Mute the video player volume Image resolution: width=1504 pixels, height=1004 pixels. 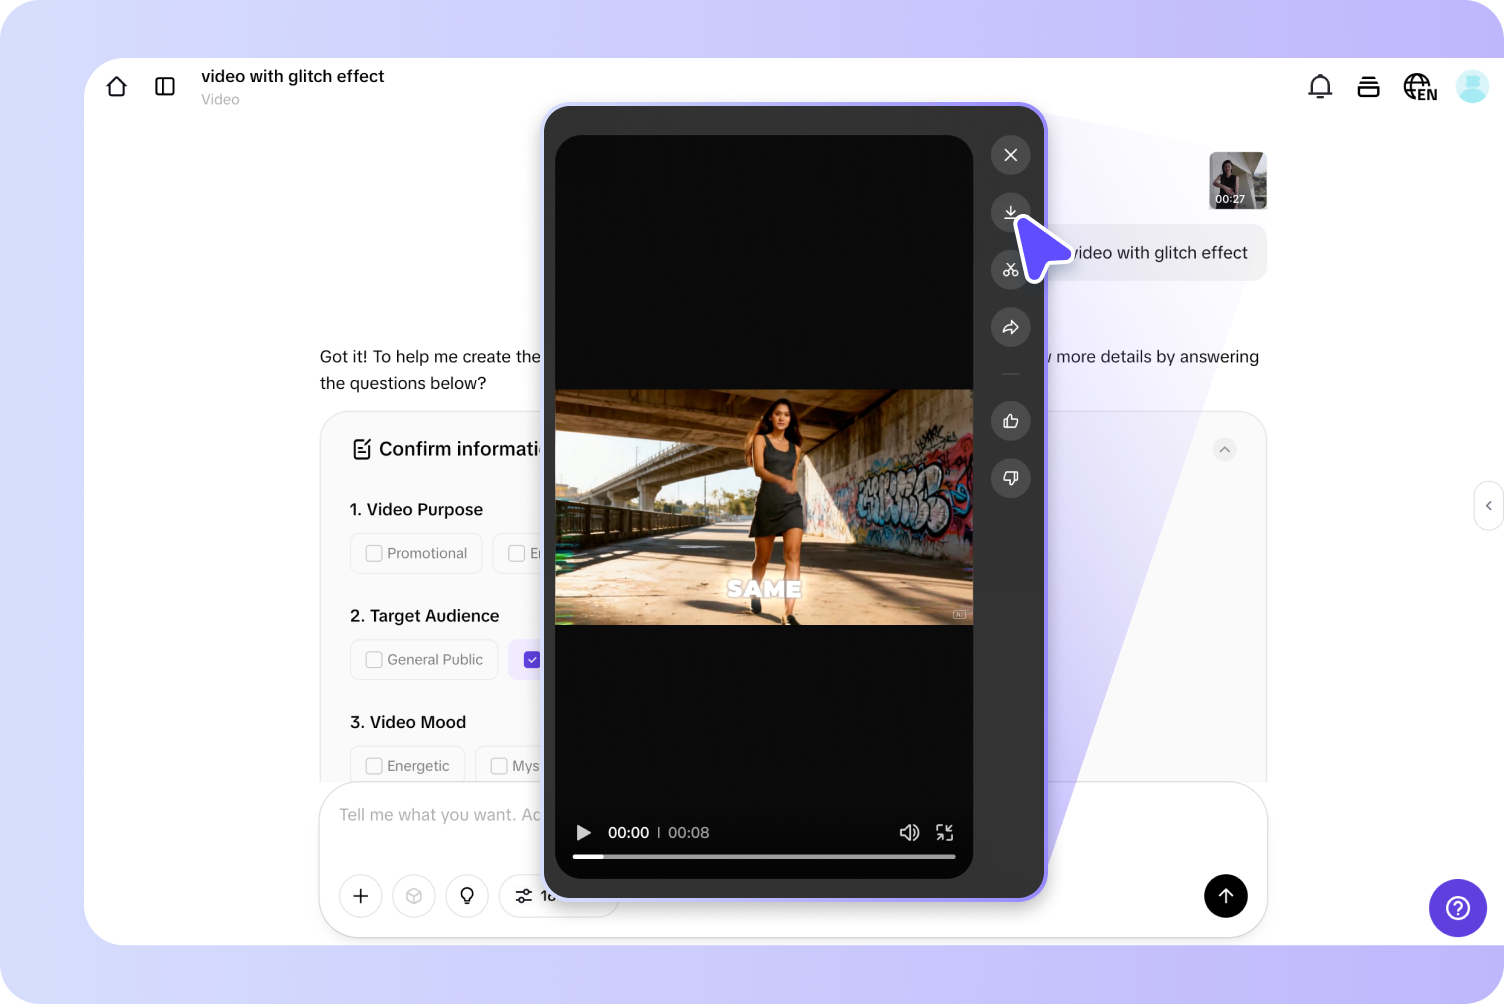[x=909, y=832]
